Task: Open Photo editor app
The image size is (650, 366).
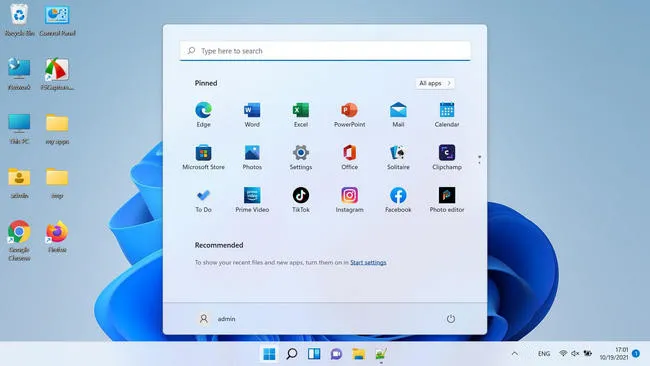Action: [447, 200]
